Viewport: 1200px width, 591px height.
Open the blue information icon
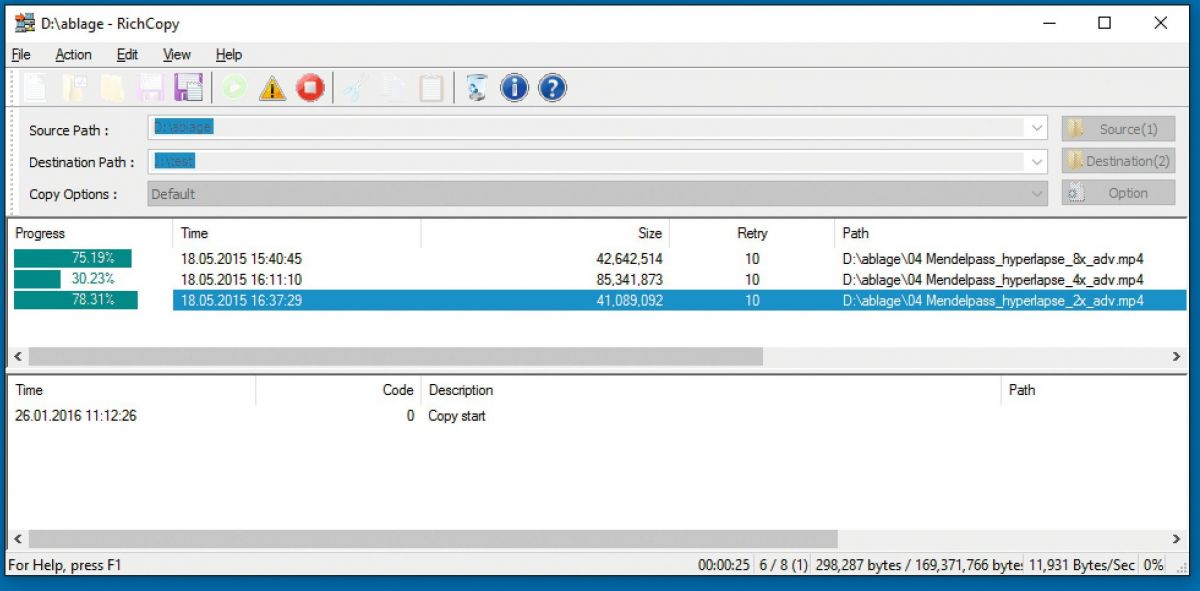(514, 88)
